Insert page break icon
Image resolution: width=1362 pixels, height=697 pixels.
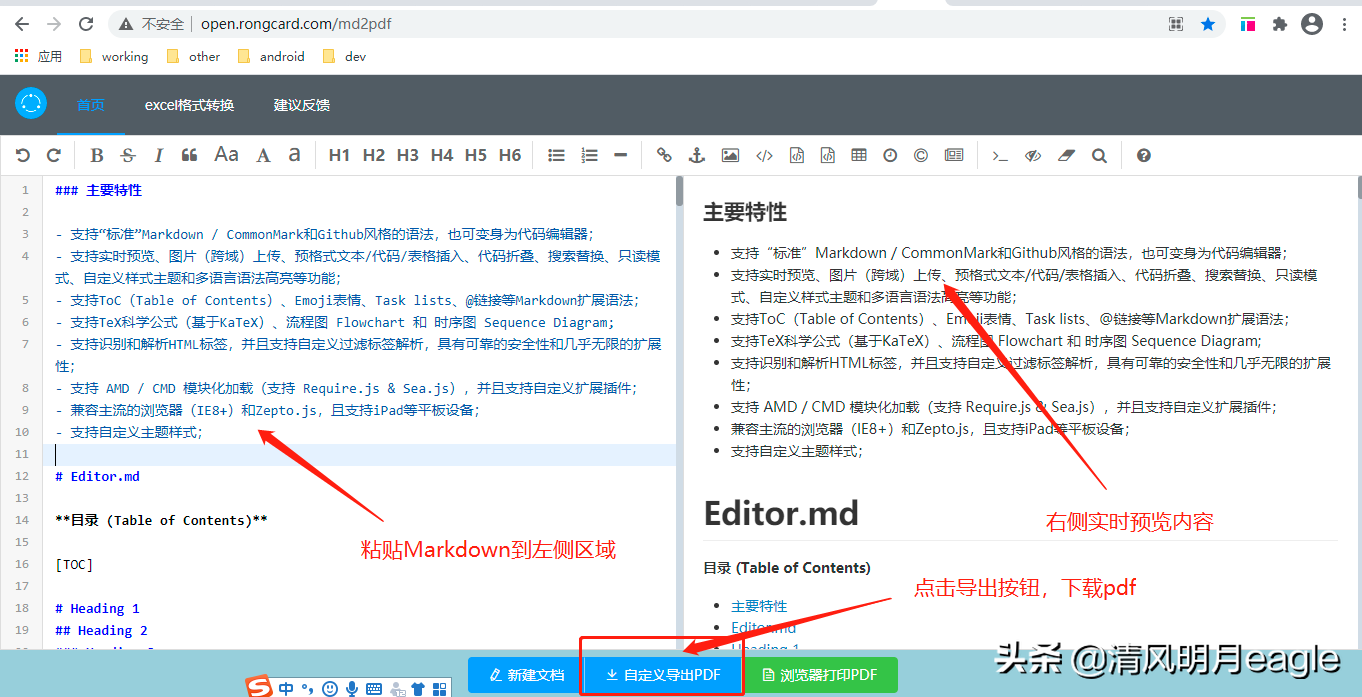954,155
